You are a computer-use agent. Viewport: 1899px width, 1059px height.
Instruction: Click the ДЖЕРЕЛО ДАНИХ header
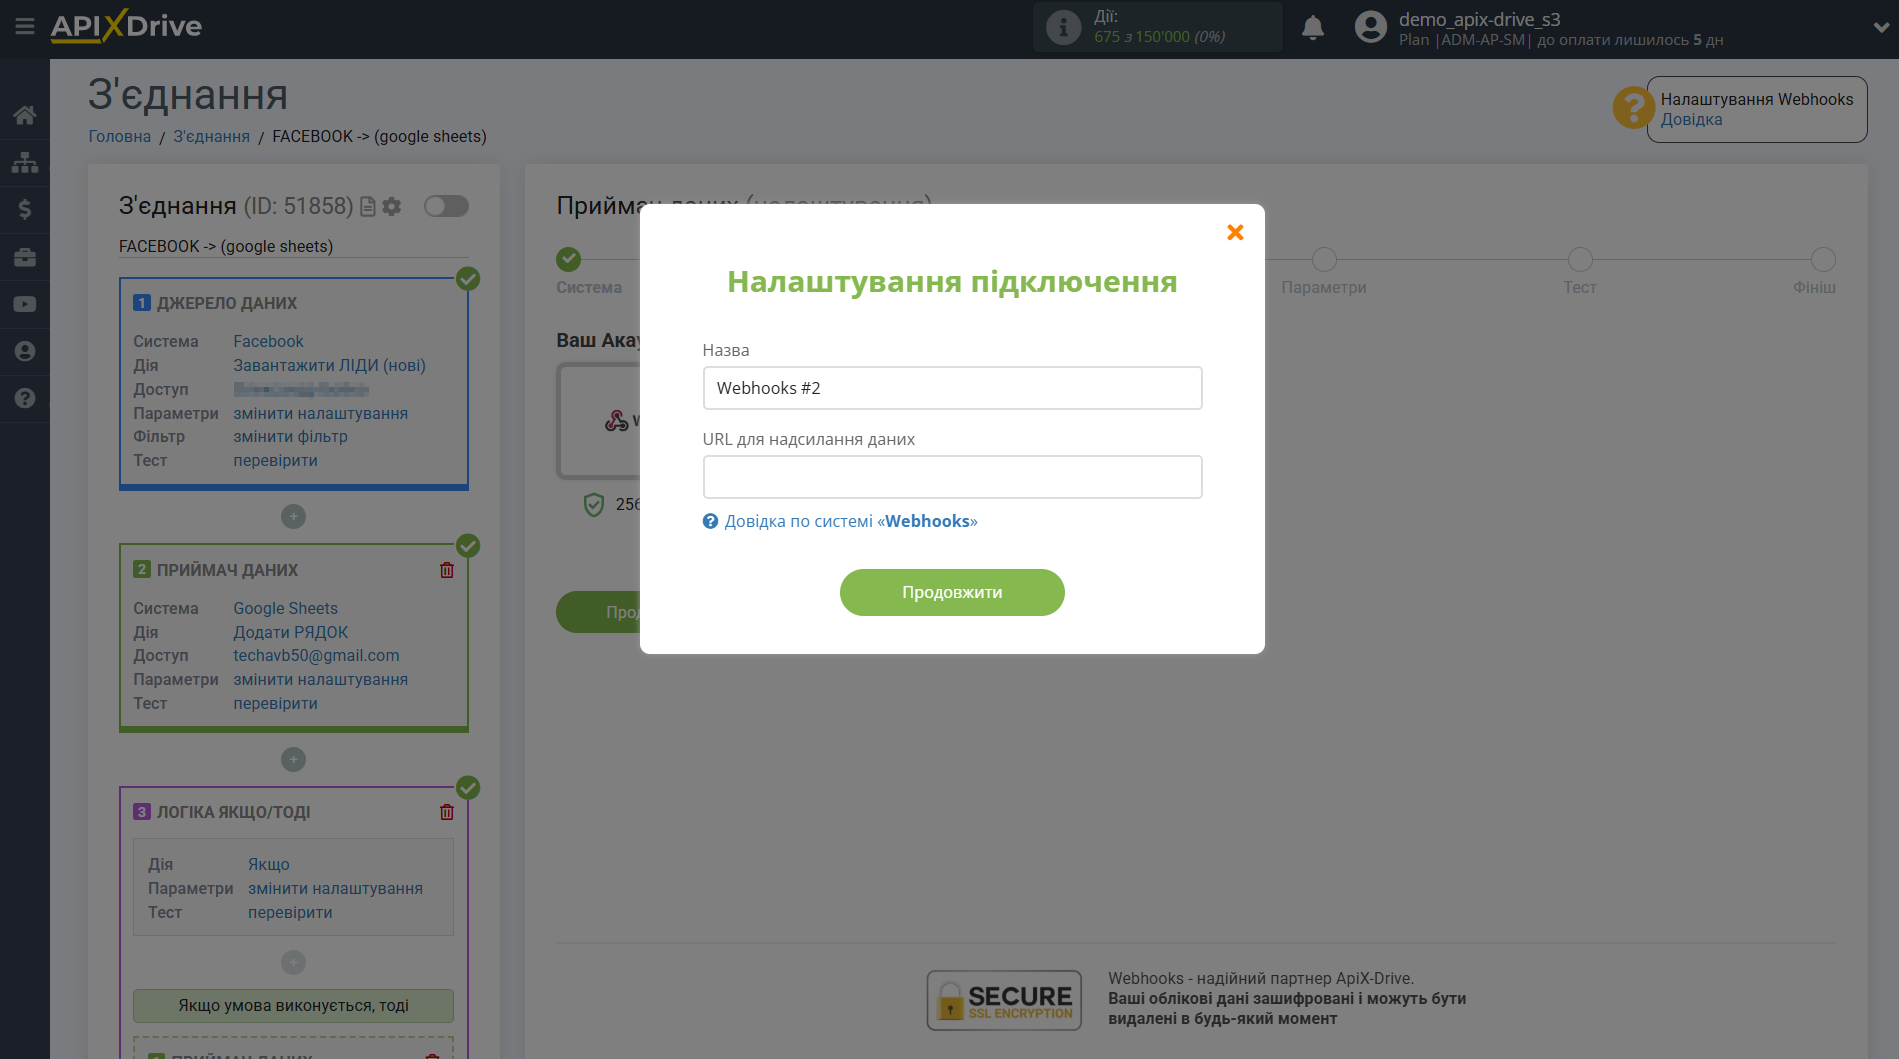[227, 303]
